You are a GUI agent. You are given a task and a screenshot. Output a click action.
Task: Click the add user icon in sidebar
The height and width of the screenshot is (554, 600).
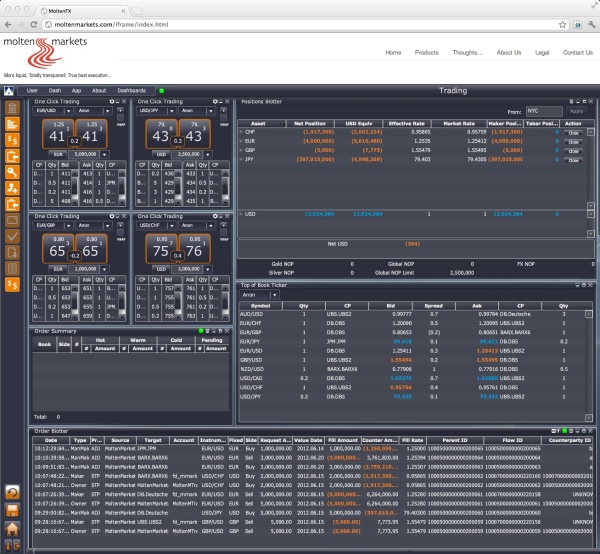tap(13, 187)
